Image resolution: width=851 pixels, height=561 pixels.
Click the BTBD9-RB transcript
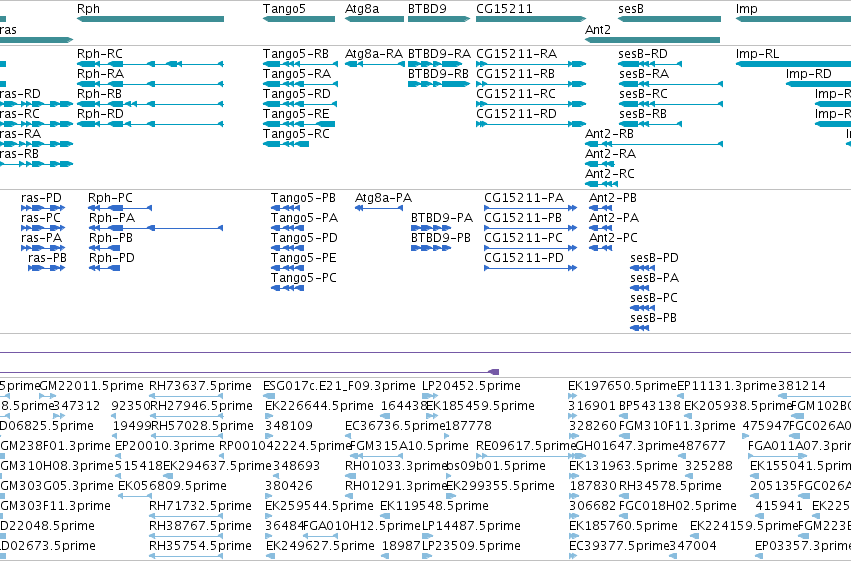pyautogui.click(x=439, y=84)
